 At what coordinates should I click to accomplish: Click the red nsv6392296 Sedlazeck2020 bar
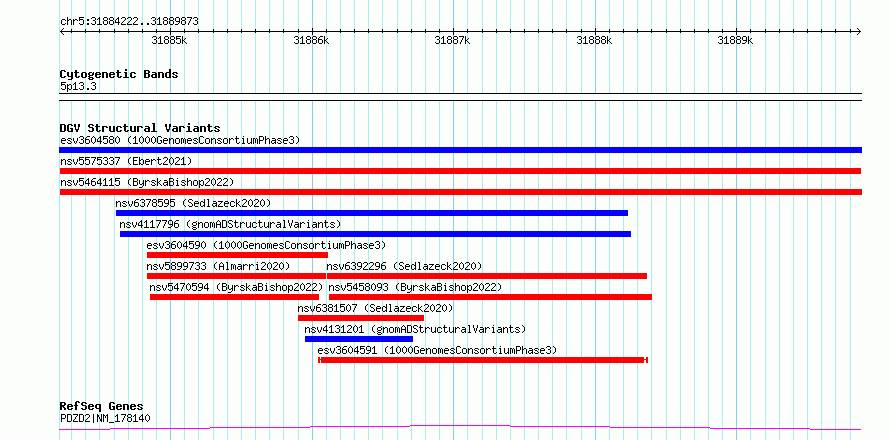[x=487, y=276]
